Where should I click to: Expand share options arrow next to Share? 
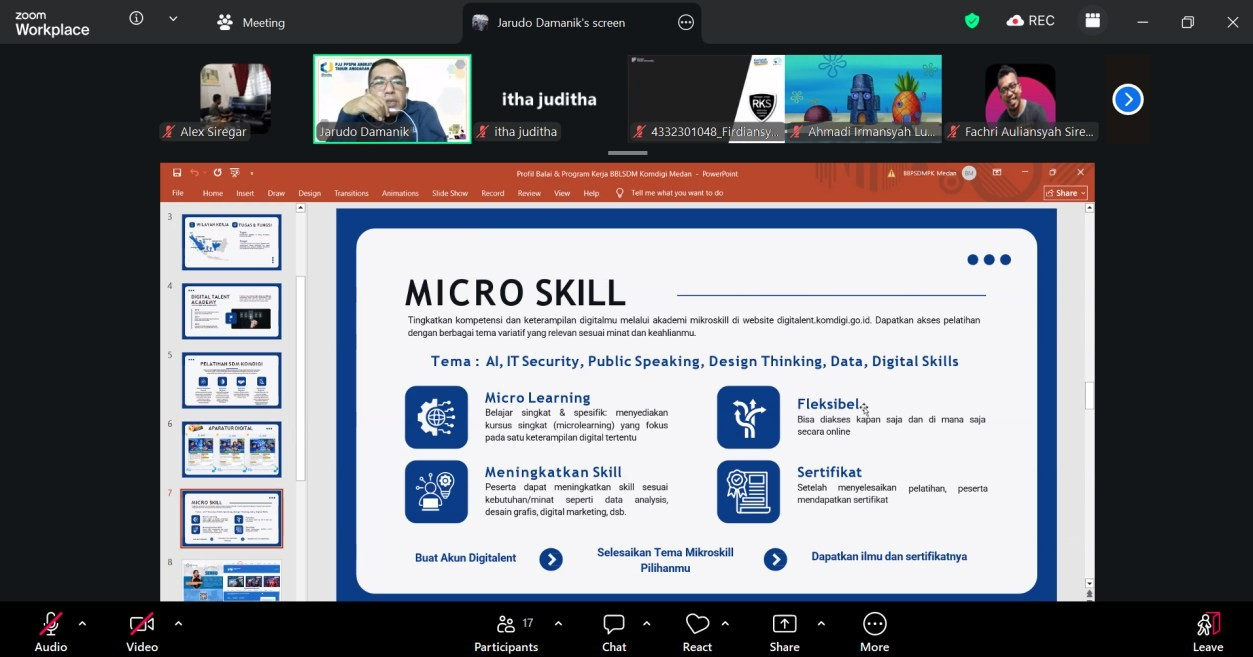pos(821,623)
